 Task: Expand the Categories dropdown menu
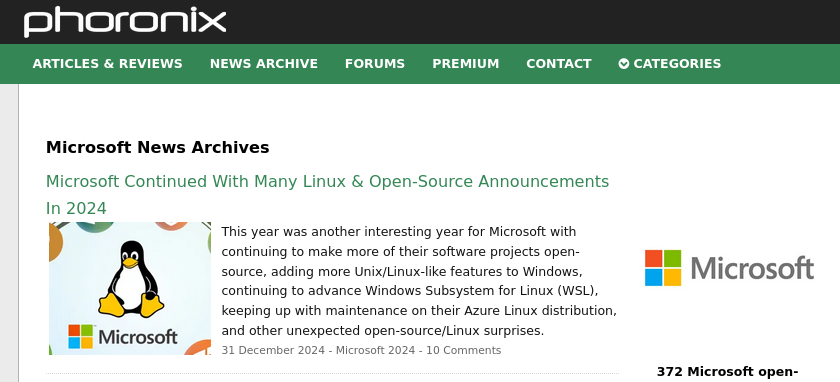point(670,64)
